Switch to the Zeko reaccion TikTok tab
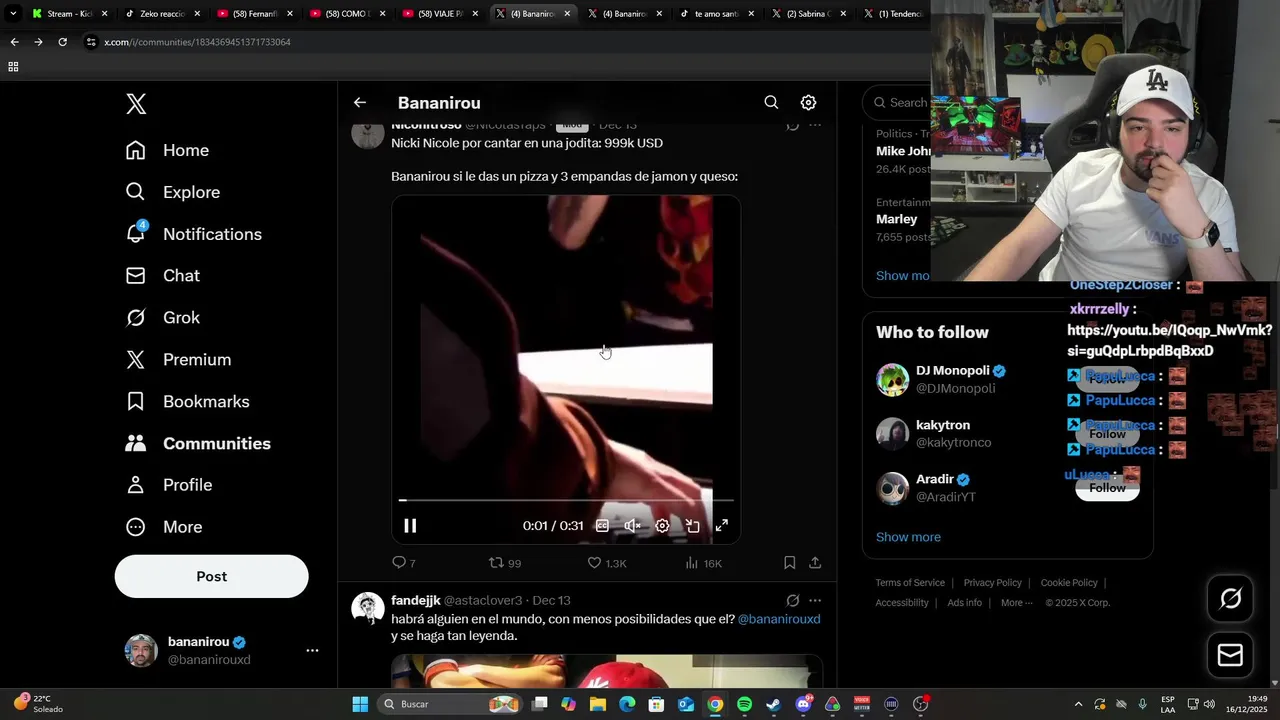 (x=163, y=14)
